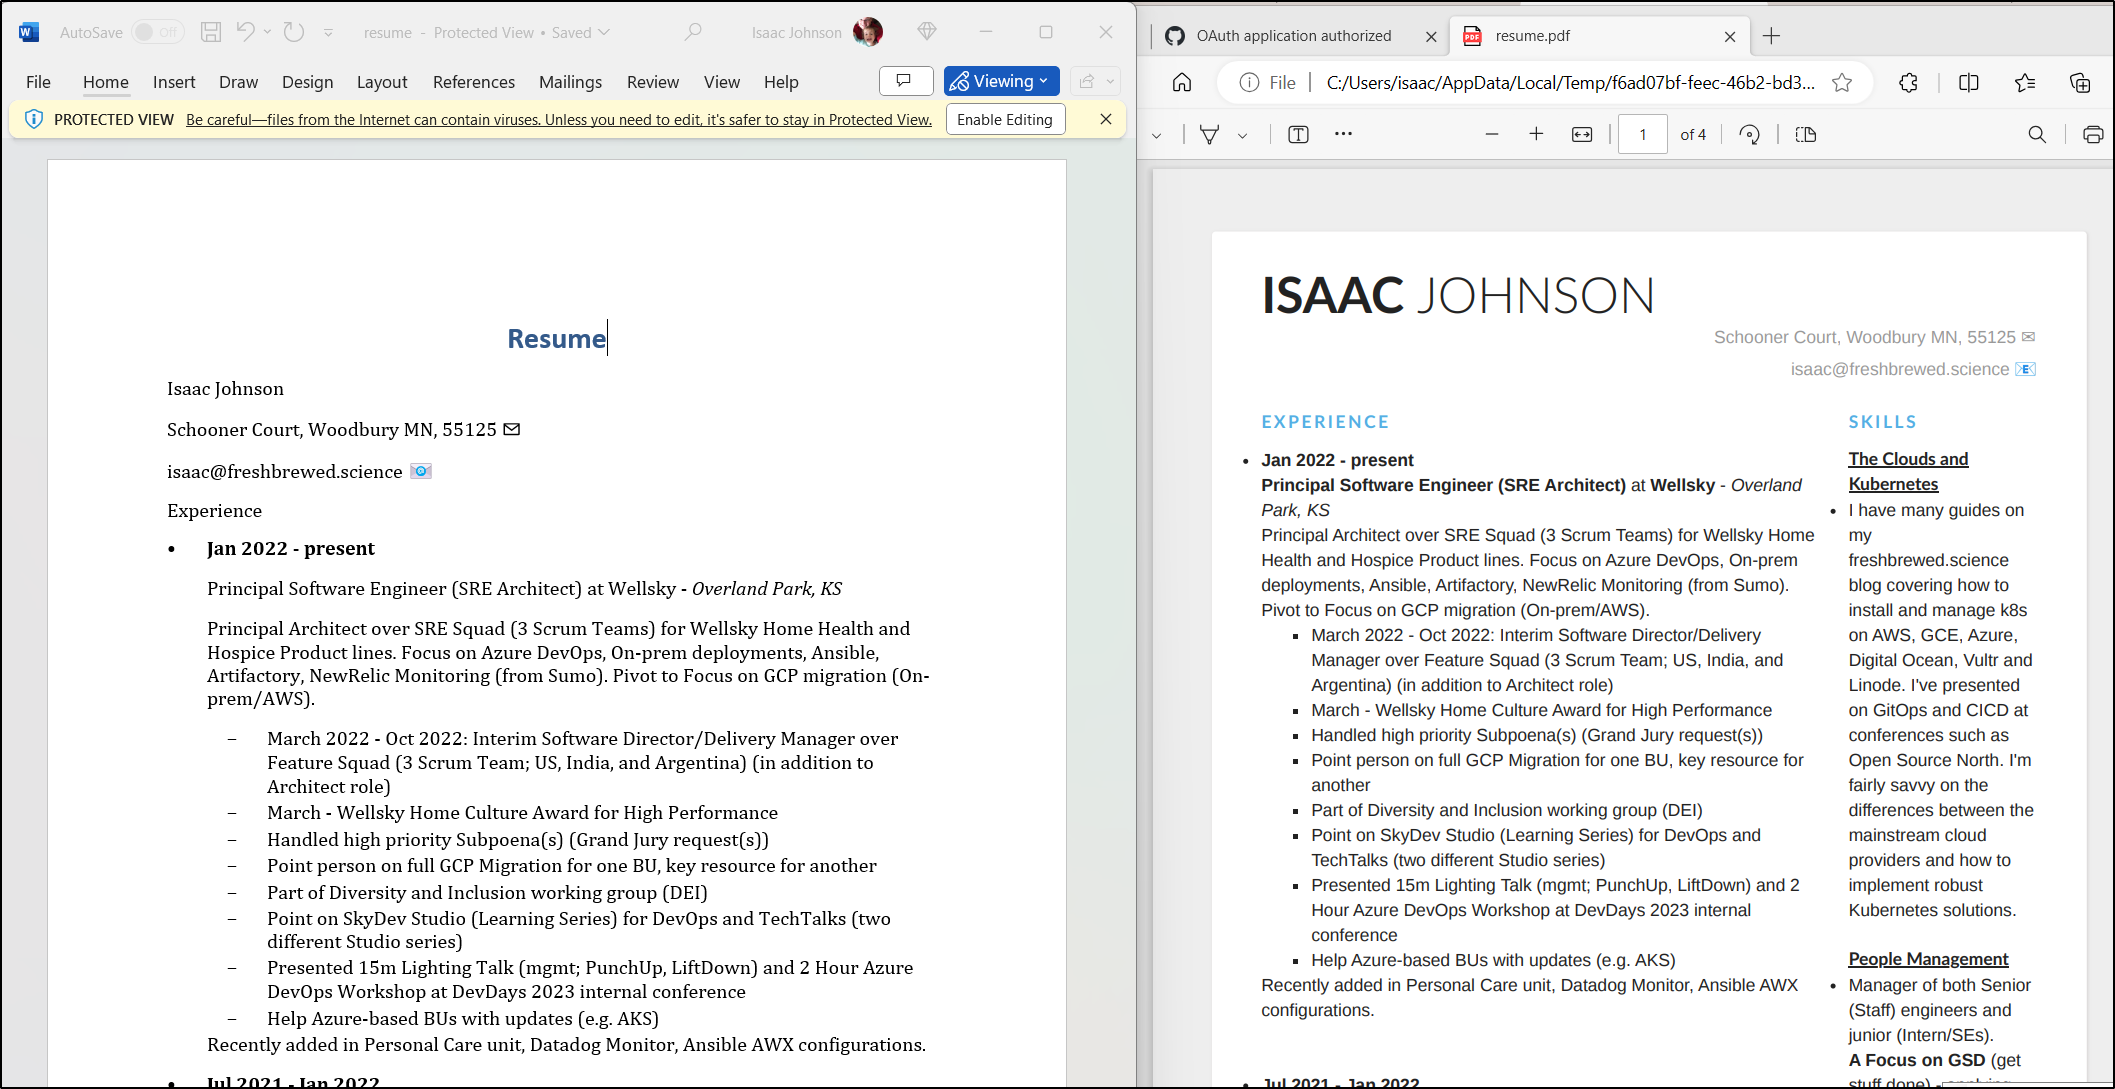Click the File site info icon

(1267, 83)
